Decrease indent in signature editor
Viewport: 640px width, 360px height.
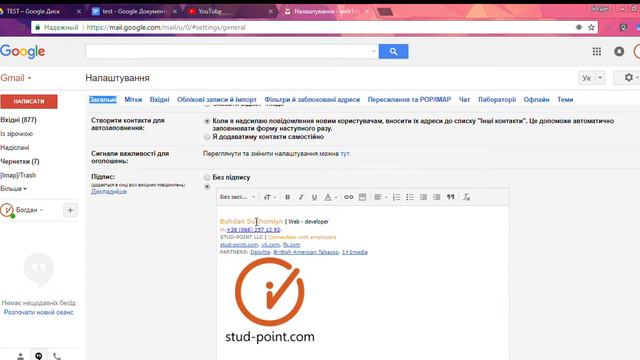[423, 197]
